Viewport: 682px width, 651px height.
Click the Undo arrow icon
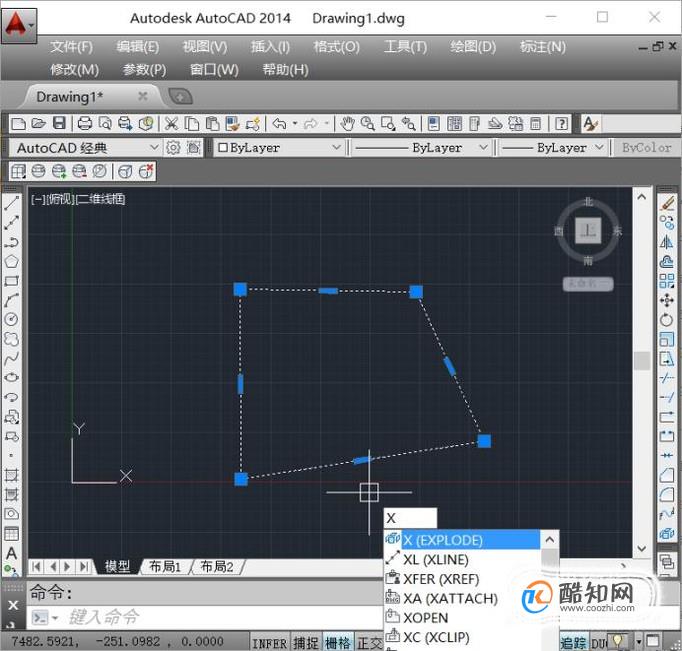coord(279,124)
